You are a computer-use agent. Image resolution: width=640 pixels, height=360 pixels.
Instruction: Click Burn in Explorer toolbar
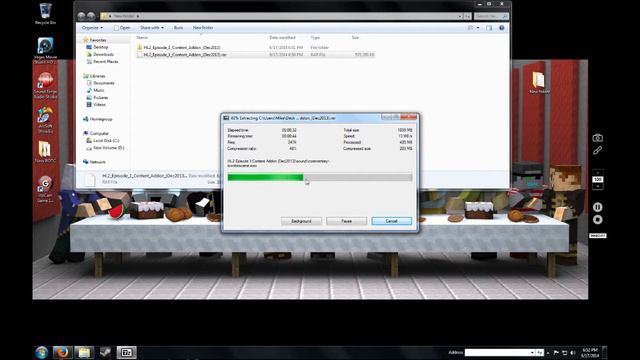(178, 28)
